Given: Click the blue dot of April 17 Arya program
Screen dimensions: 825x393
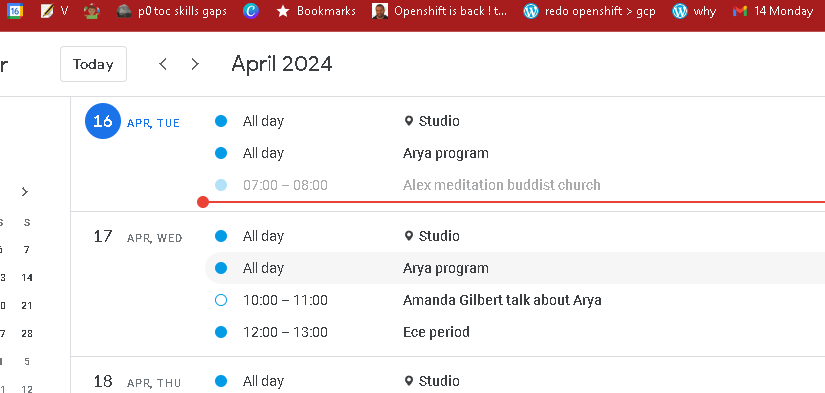Looking at the screenshot, I should pos(221,268).
